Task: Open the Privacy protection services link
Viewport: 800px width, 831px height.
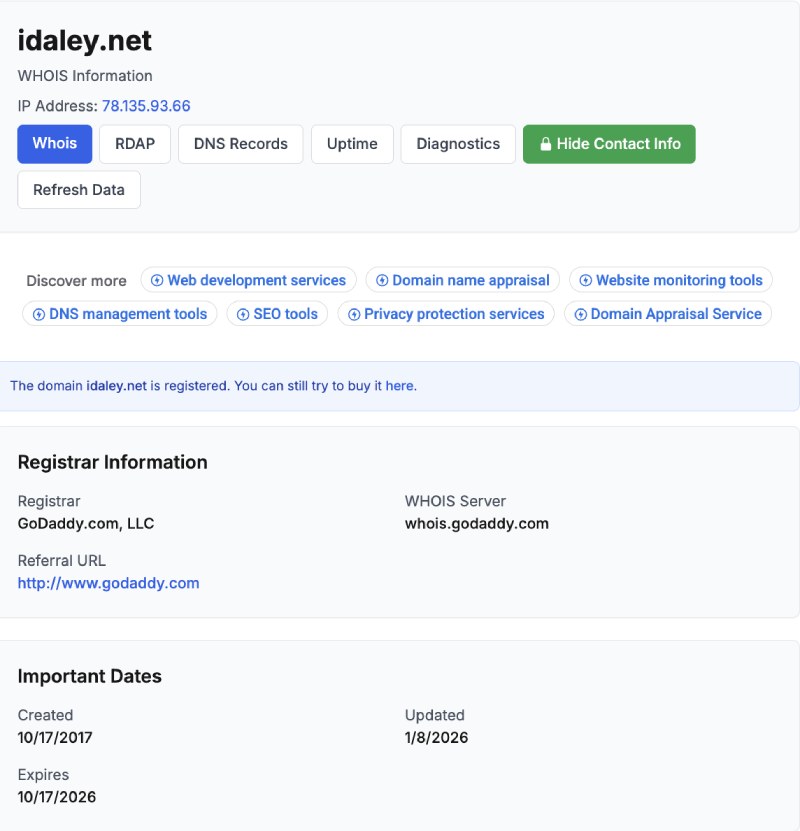Action: click(454, 314)
